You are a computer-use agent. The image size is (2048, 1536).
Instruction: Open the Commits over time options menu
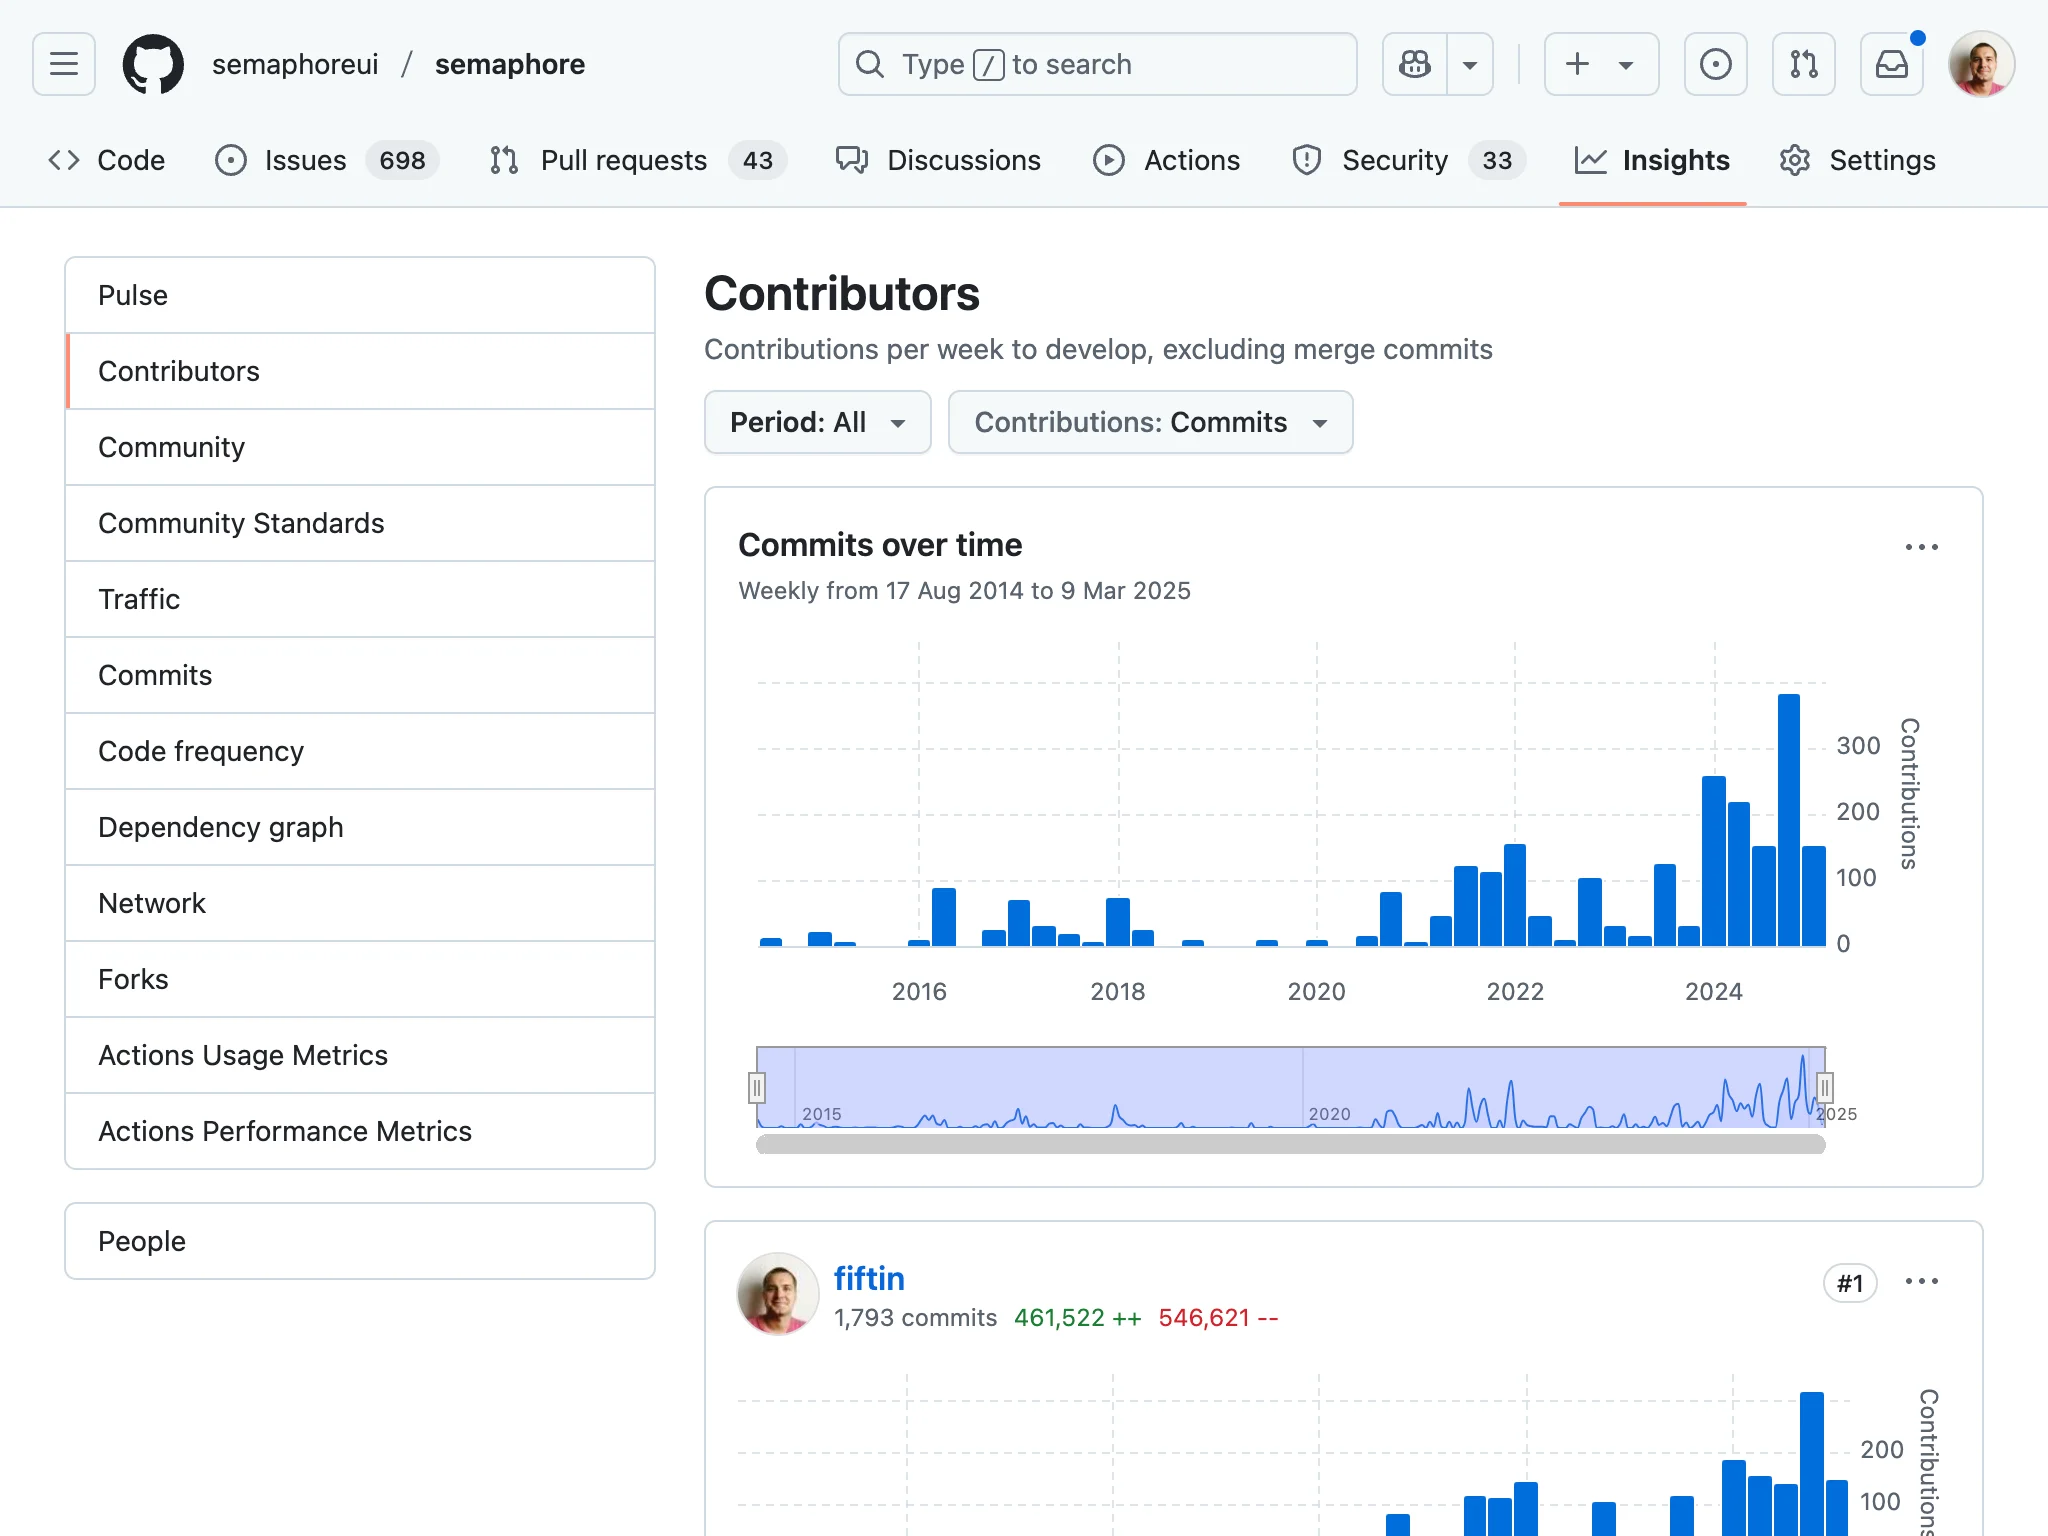1921,547
